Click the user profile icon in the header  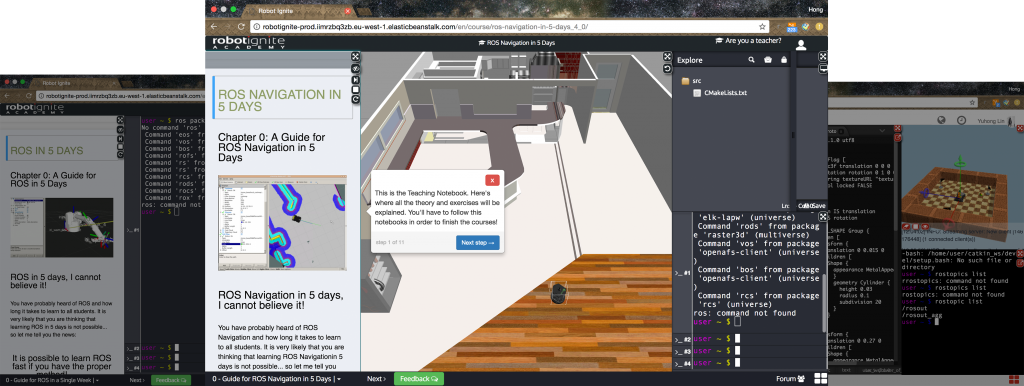tap(801, 45)
